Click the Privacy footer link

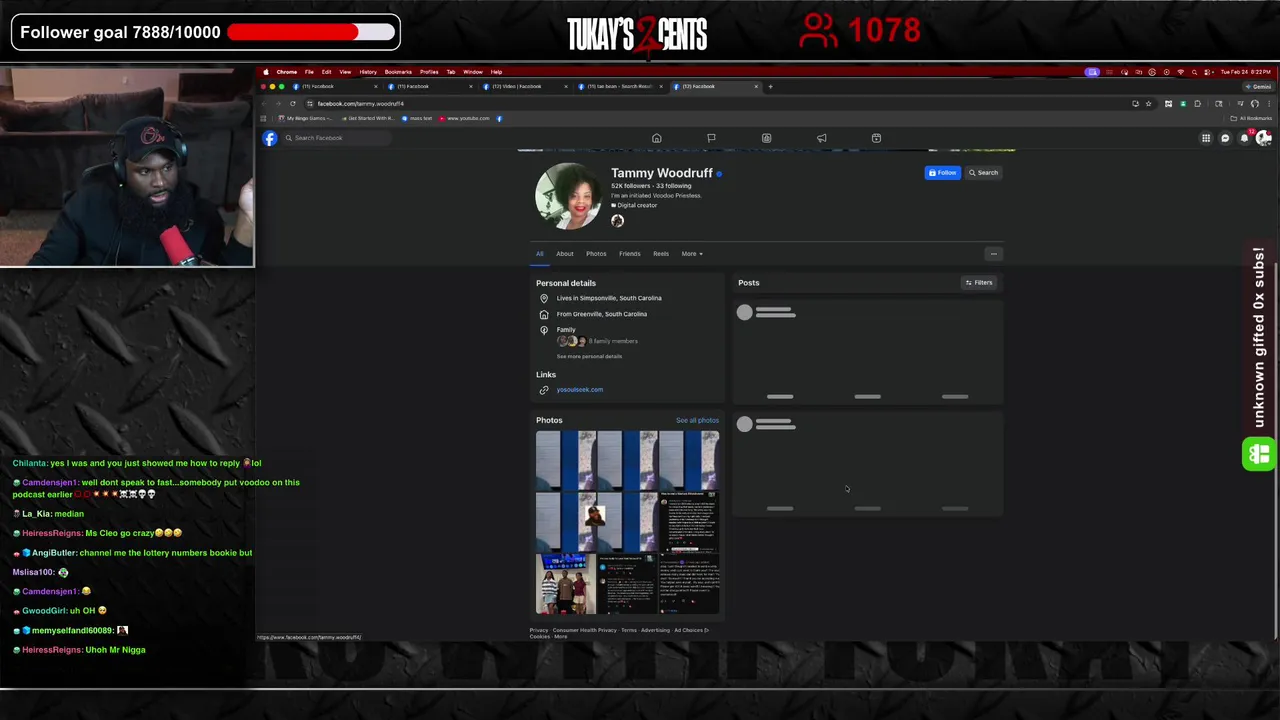click(x=538, y=630)
